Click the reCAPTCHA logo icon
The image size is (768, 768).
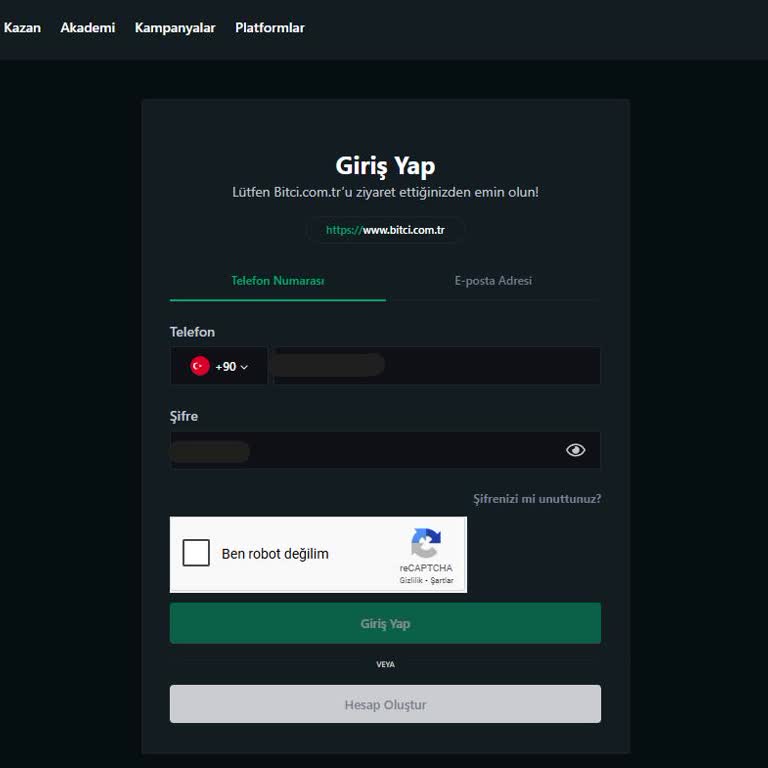(426, 543)
